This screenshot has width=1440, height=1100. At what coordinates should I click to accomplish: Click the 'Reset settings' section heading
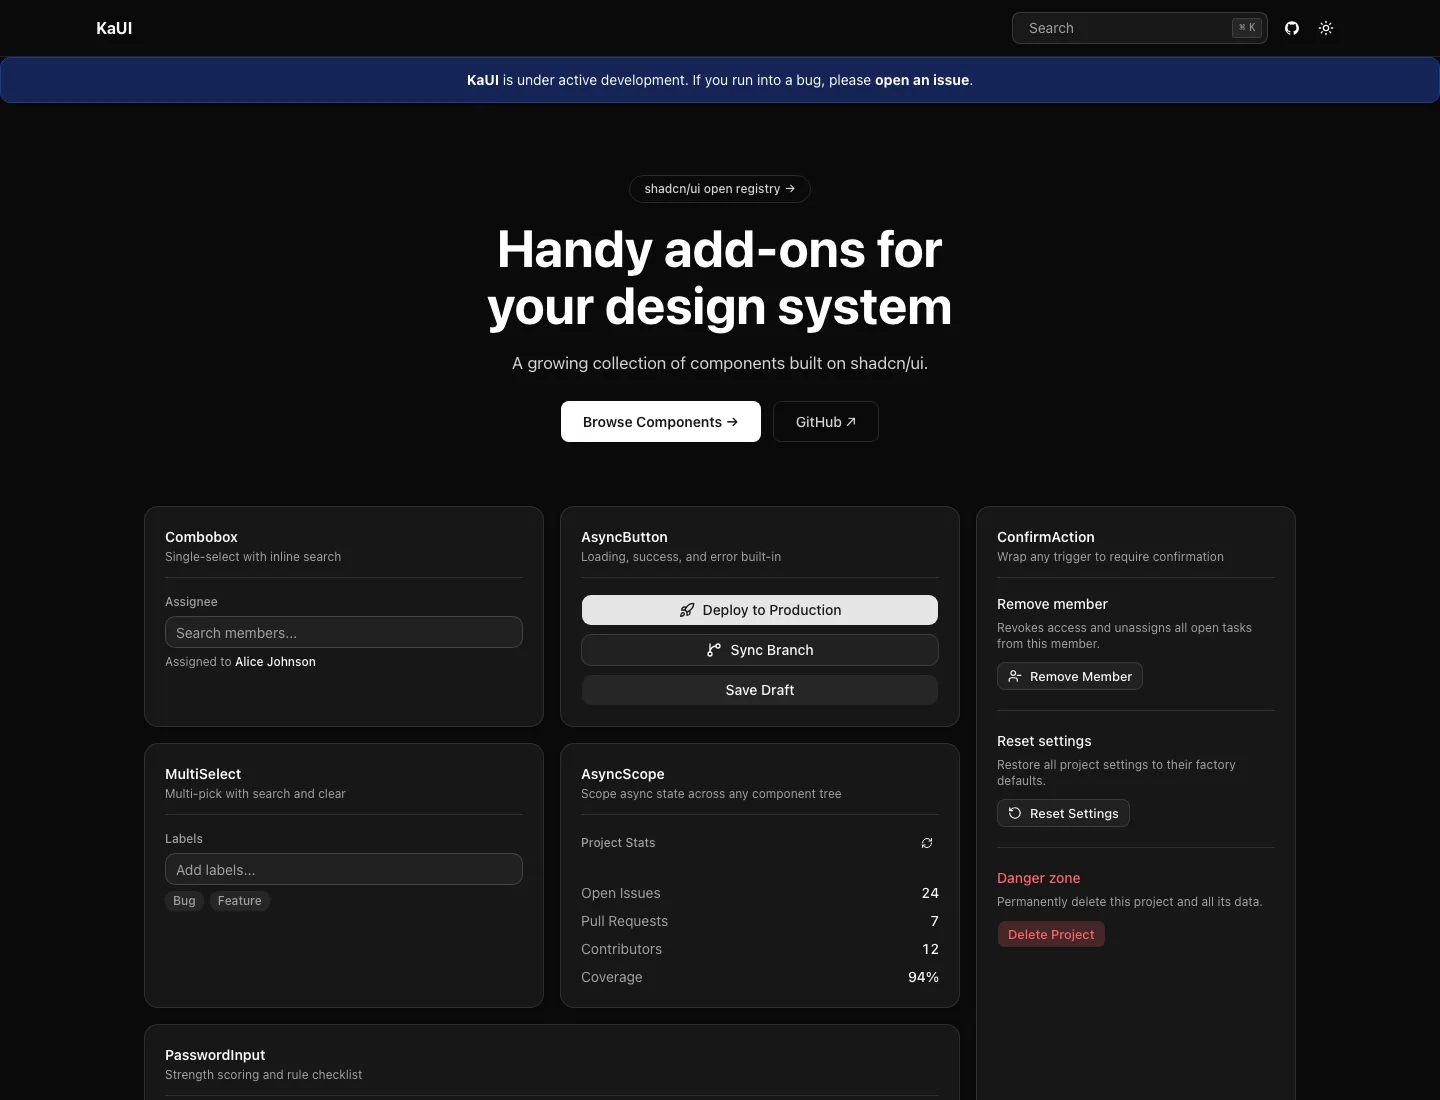point(1044,741)
